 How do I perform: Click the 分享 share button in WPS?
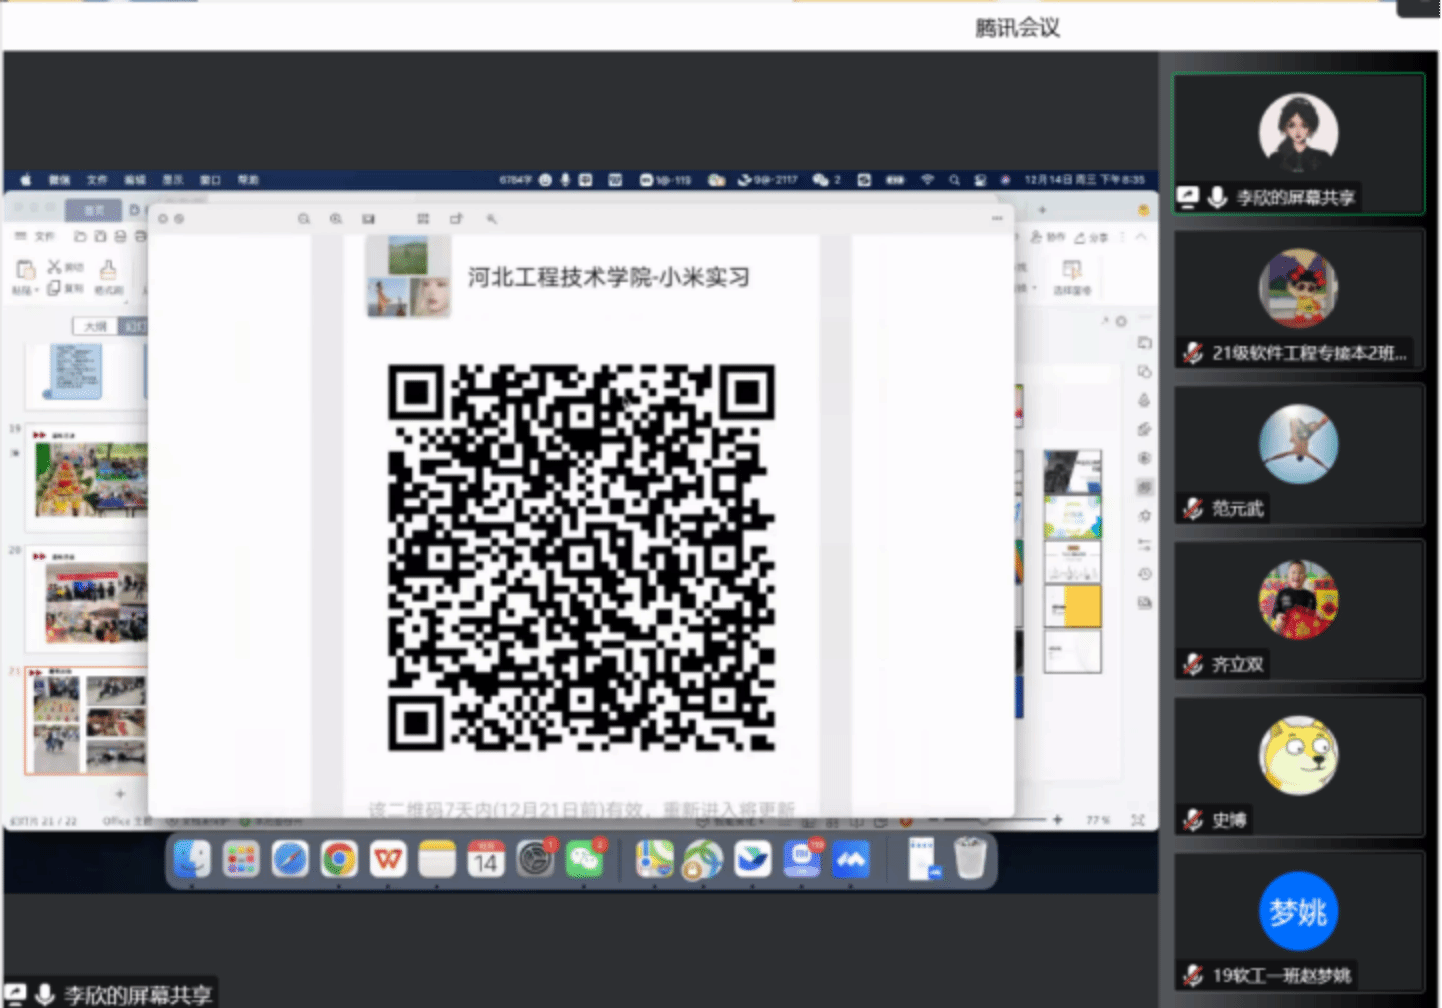point(1092,237)
